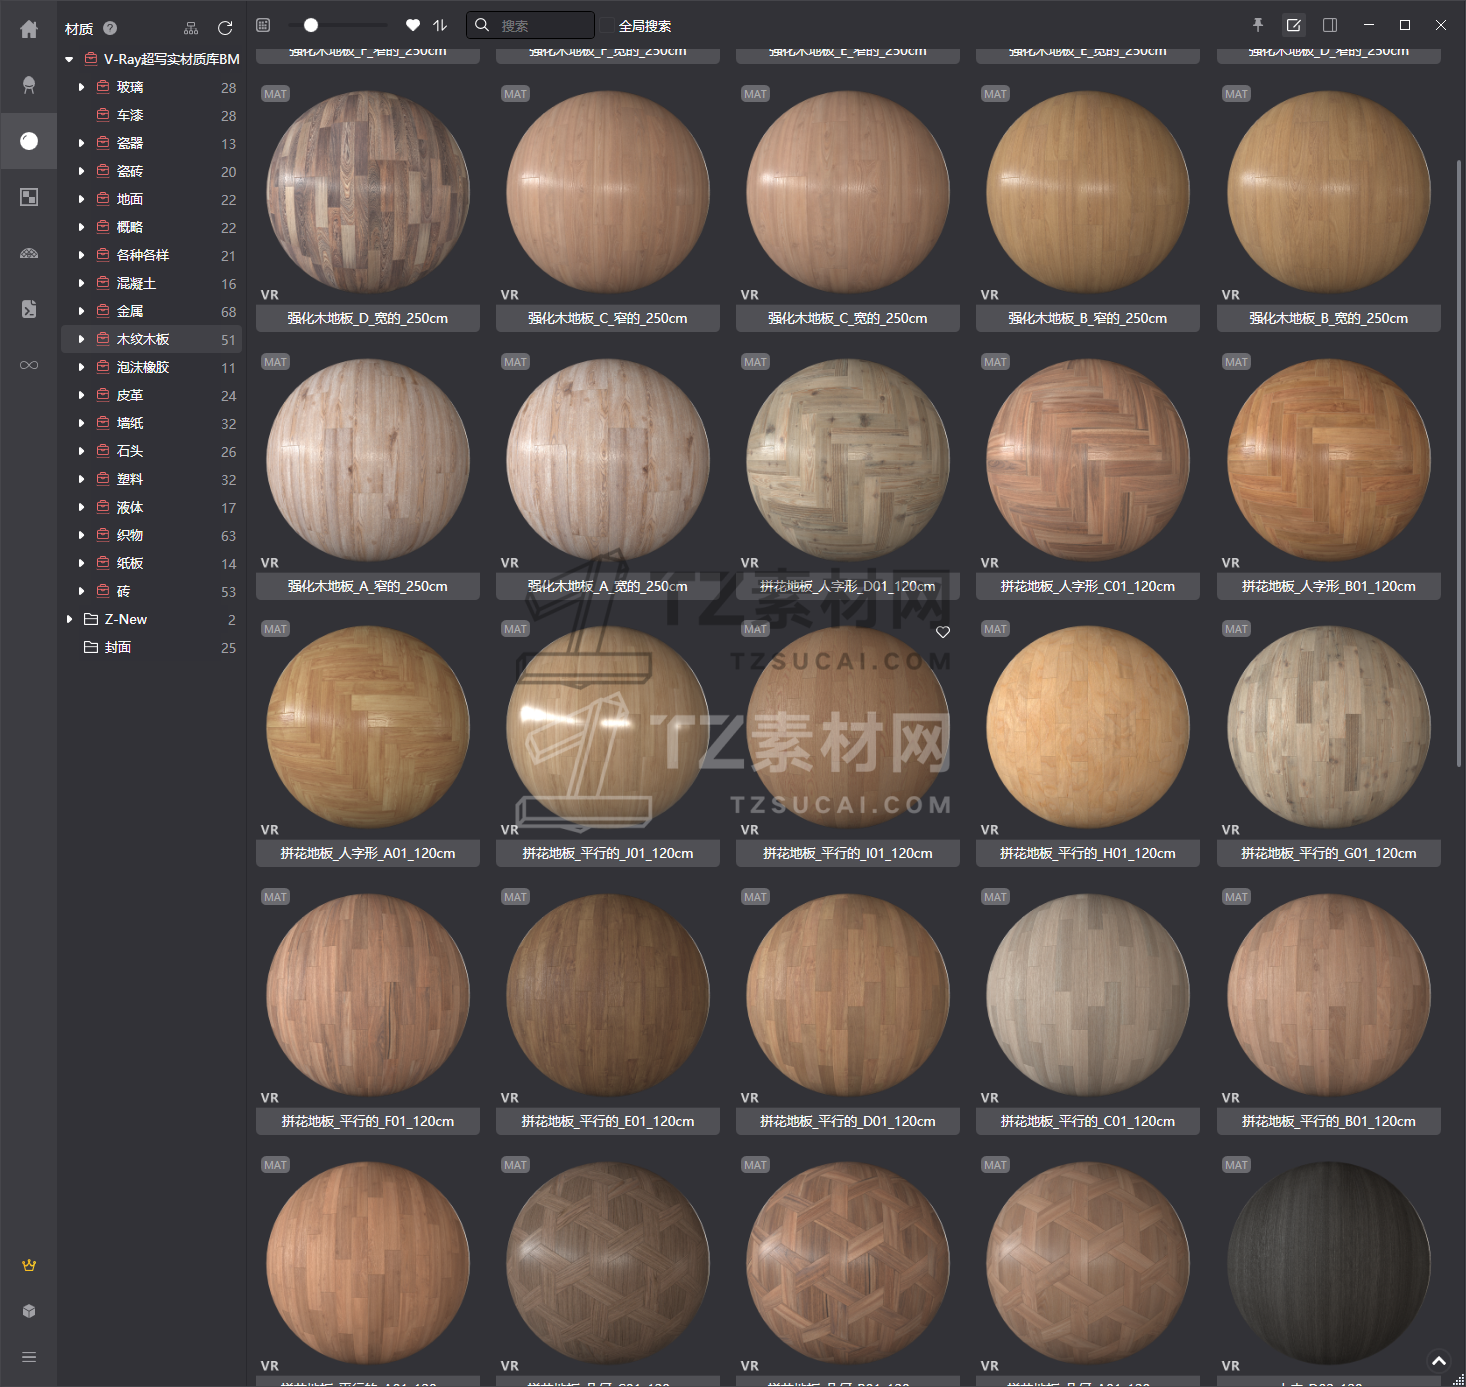This screenshot has width=1466, height=1387.
Task: Enable the 全局搜索 checkbox
Action: pos(608,26)
